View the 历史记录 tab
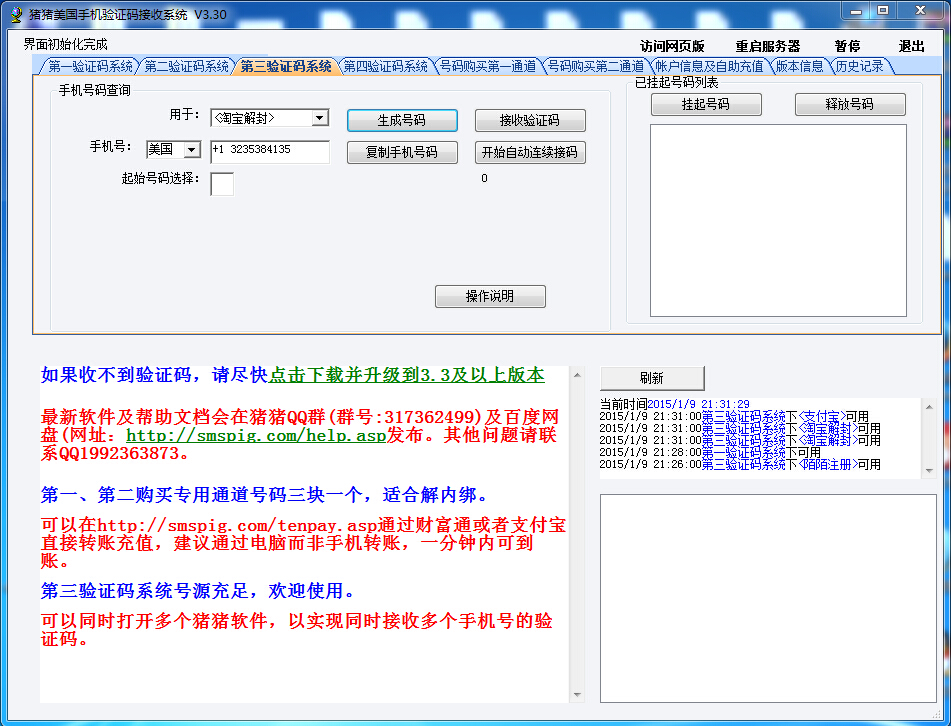Viewport: 951px width, 726px height. click(x=859, y=66)
